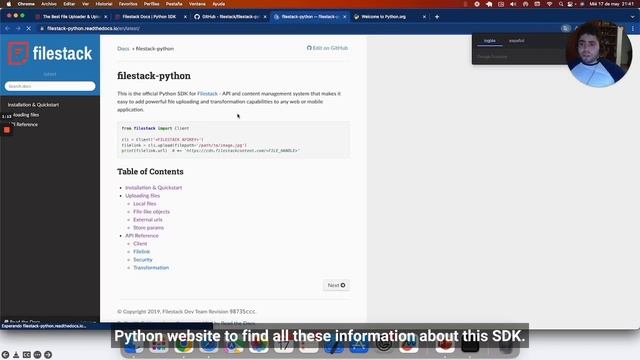The image size is (640, 360).
Task: Close the 'The Best File Uploader' tab
Action: [106, 17]
